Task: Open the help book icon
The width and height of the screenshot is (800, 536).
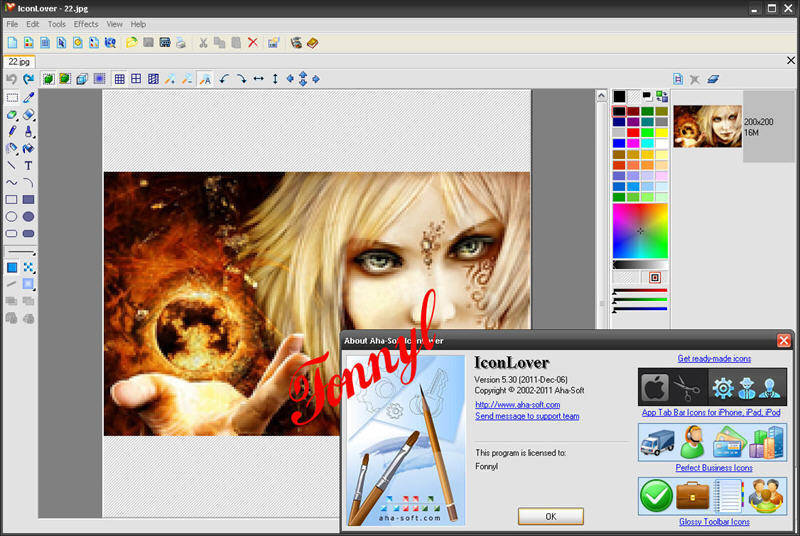Action: point(313,43)
